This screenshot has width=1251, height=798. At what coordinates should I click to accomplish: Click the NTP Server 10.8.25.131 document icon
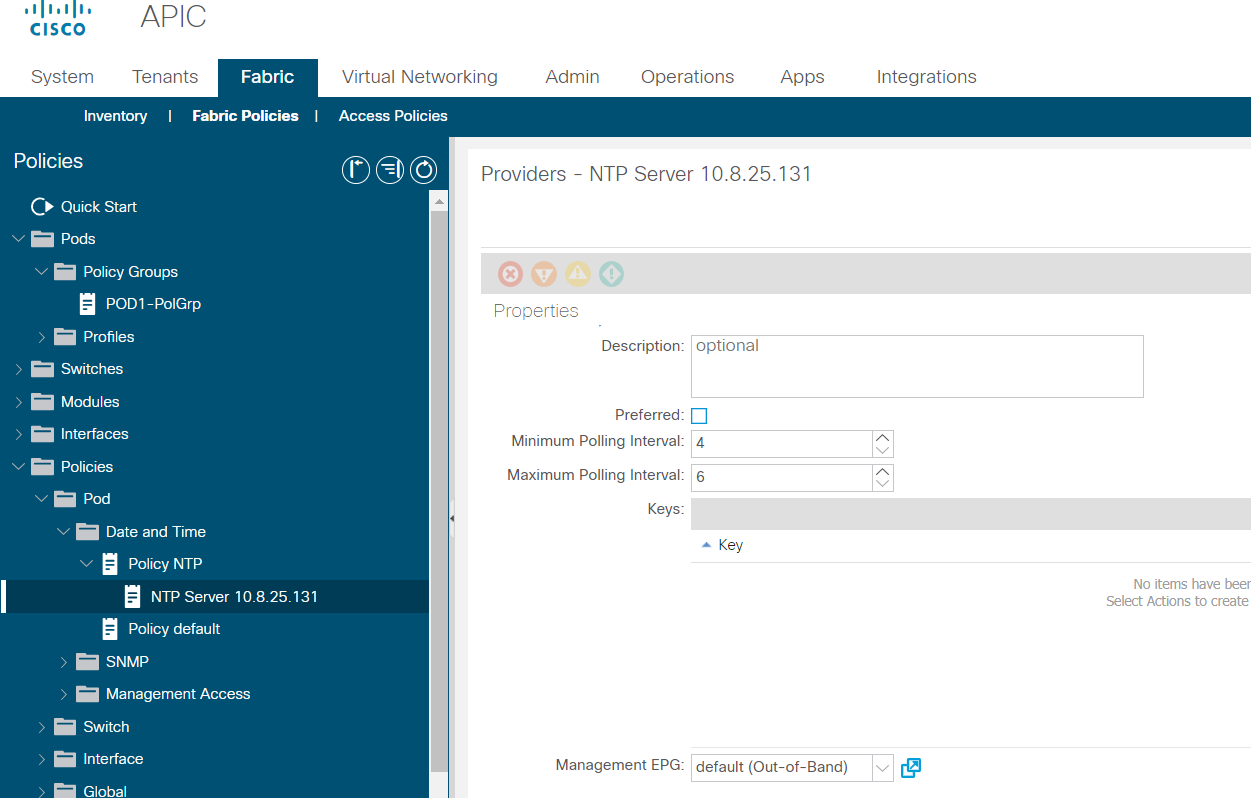pos(133,596)
